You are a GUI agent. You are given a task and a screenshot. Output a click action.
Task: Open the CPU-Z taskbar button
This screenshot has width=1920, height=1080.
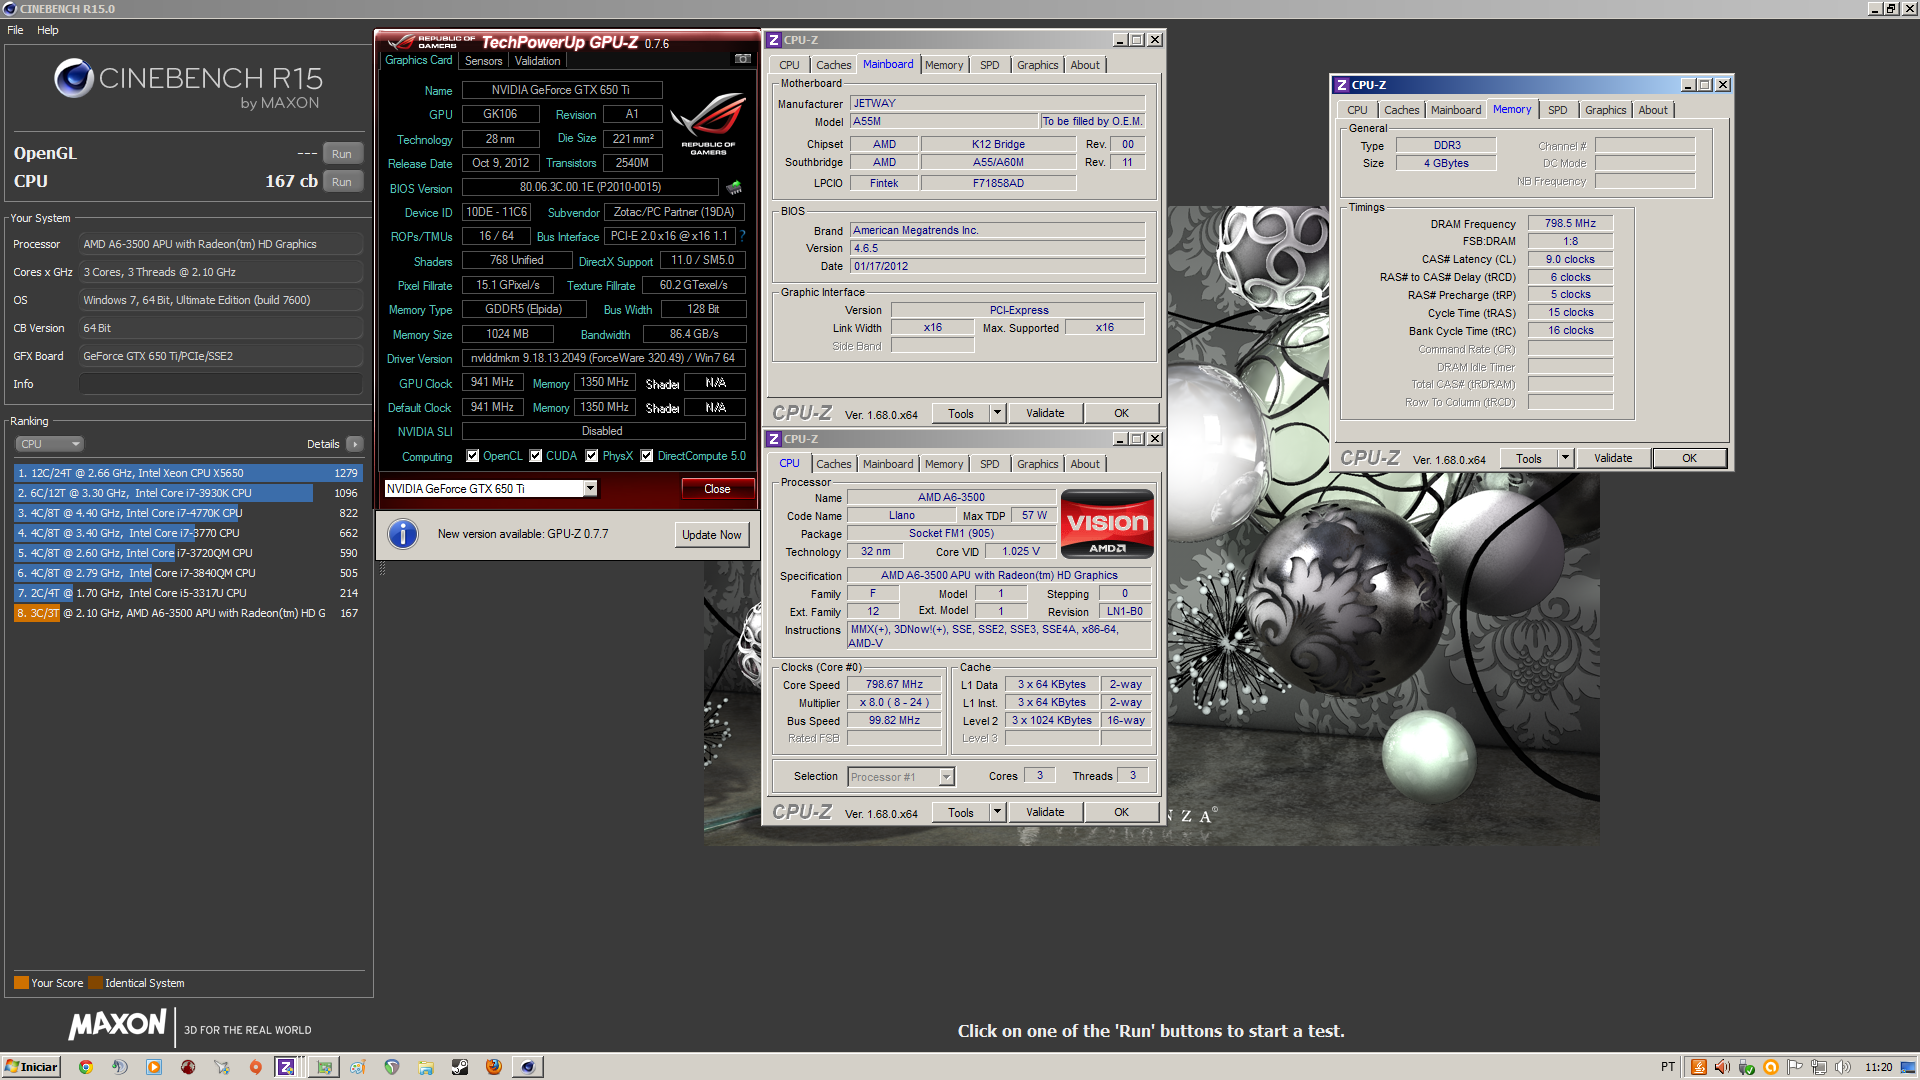click(x=287, y=1067)
